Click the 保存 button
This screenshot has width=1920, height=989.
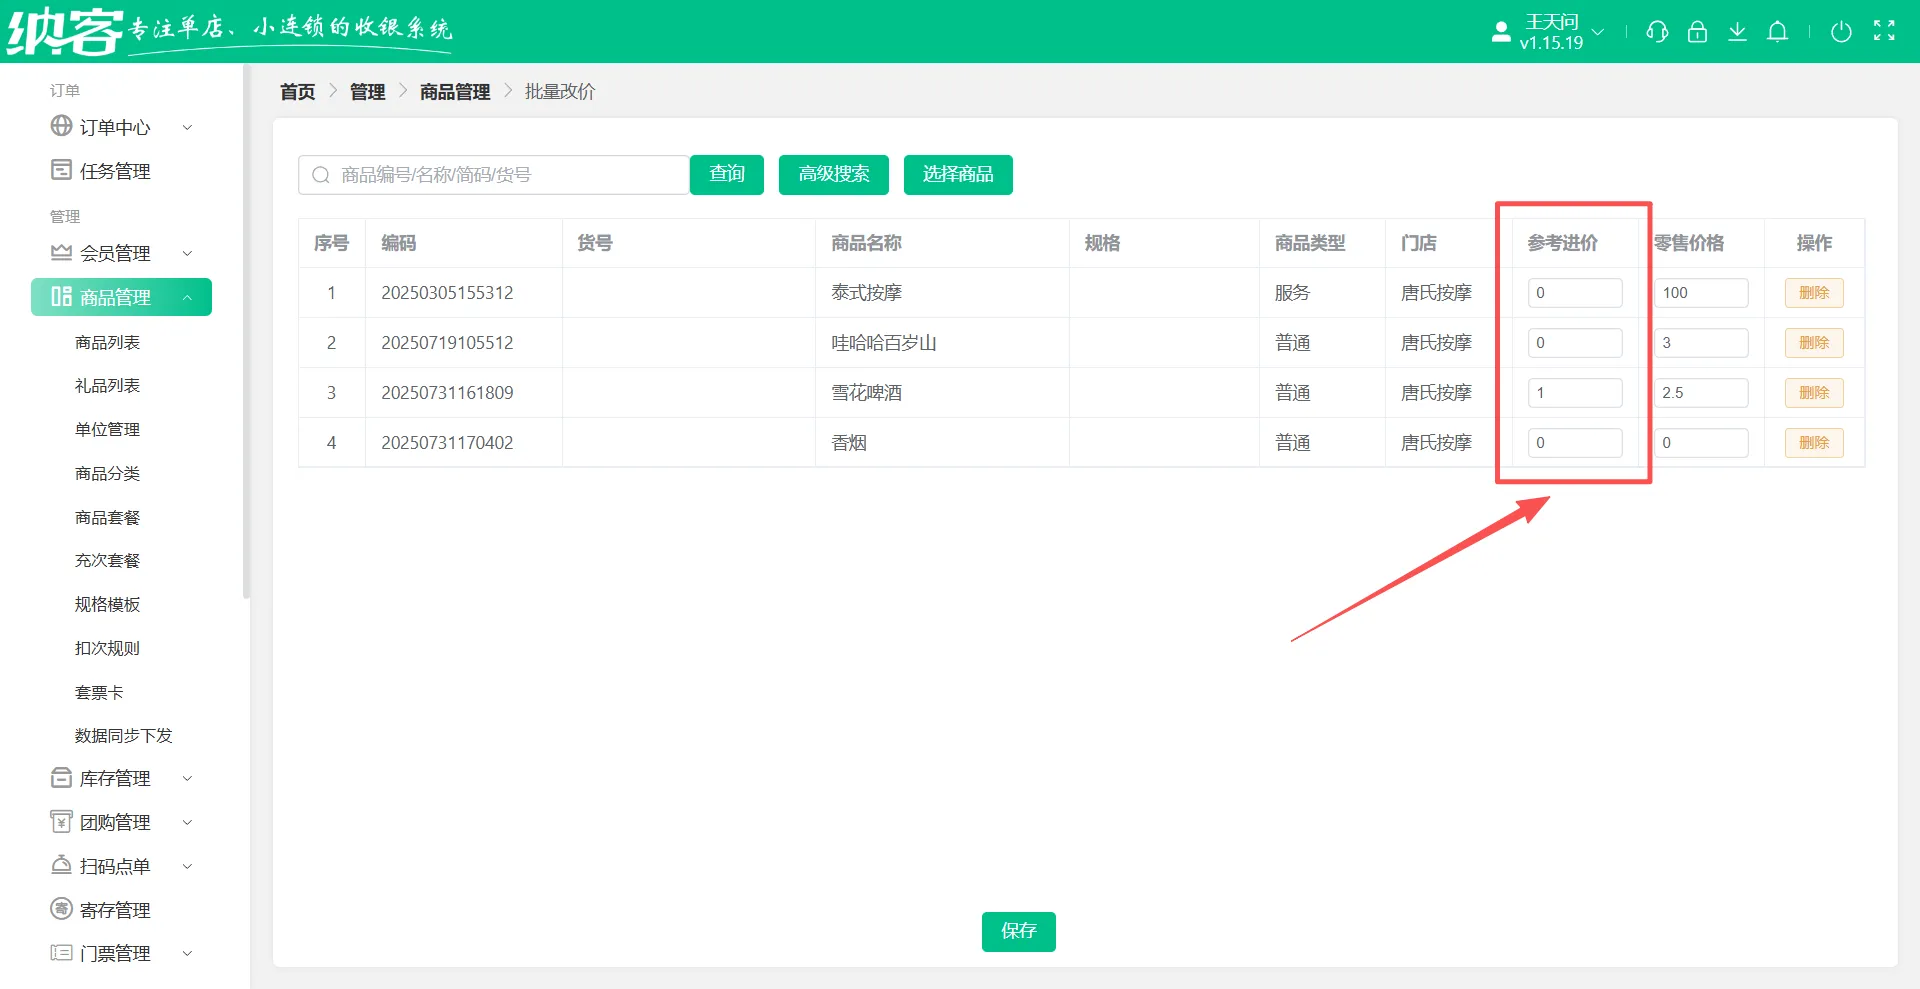coord(1018,931)
